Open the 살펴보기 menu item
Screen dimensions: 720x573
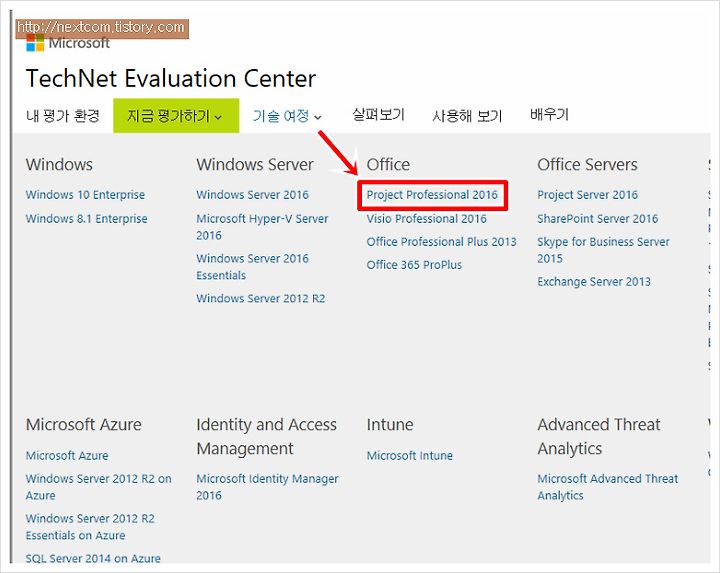[378, 114]
